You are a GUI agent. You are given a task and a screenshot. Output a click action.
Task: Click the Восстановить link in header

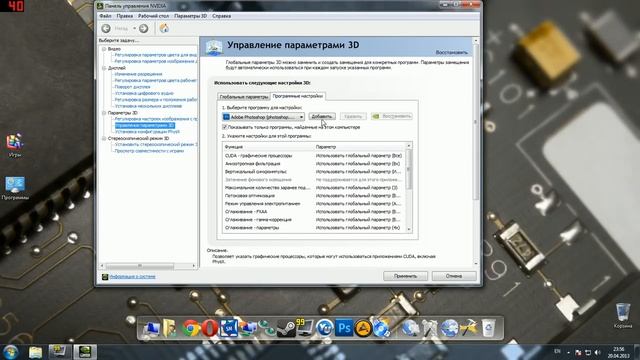click(x=451, y=53)
